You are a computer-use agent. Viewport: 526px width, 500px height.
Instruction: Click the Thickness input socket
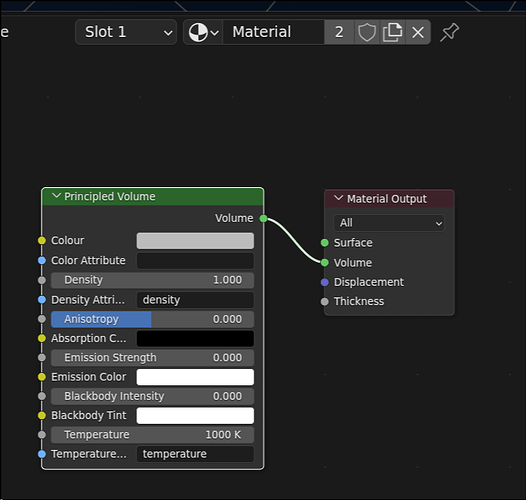tap(324, 301)
